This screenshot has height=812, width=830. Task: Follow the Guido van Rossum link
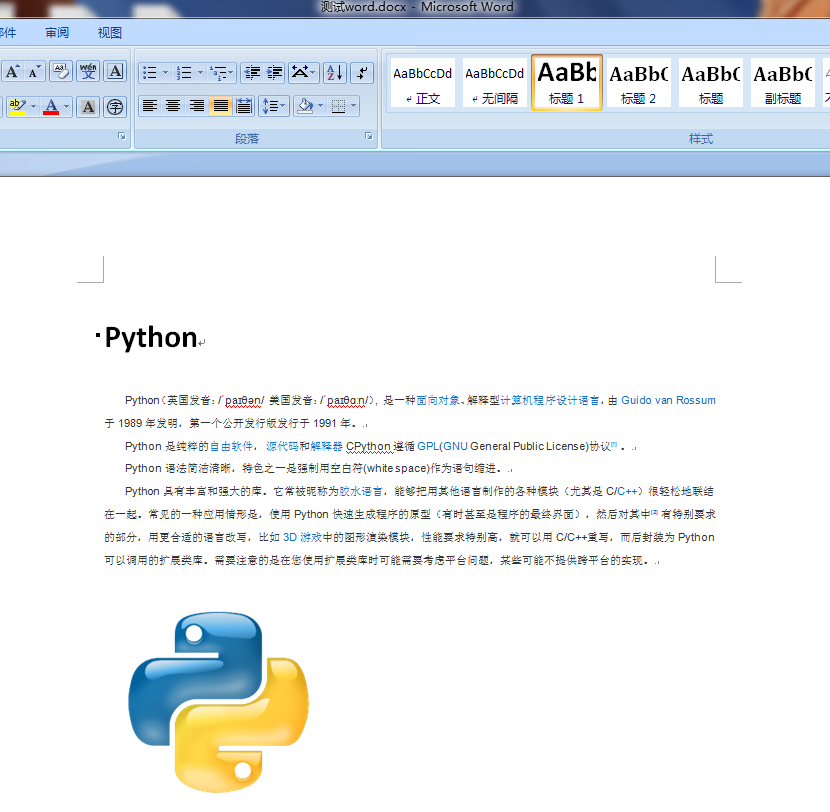tap(668, 400)
